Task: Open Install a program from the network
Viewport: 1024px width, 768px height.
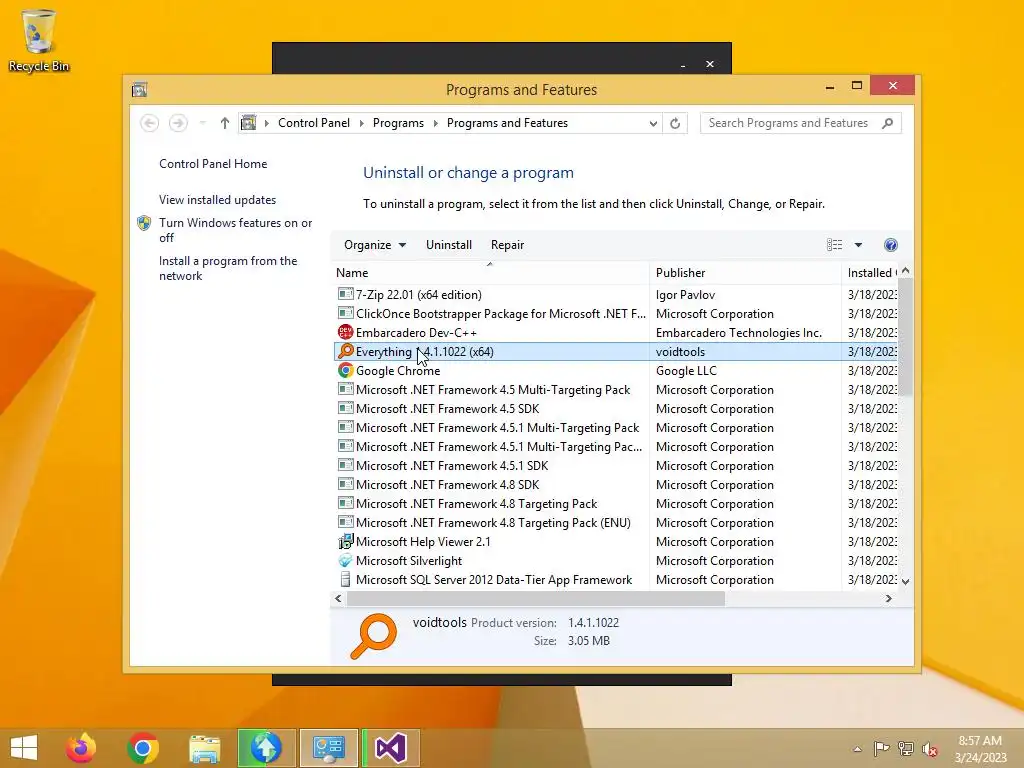Action: tap(228, 268)
